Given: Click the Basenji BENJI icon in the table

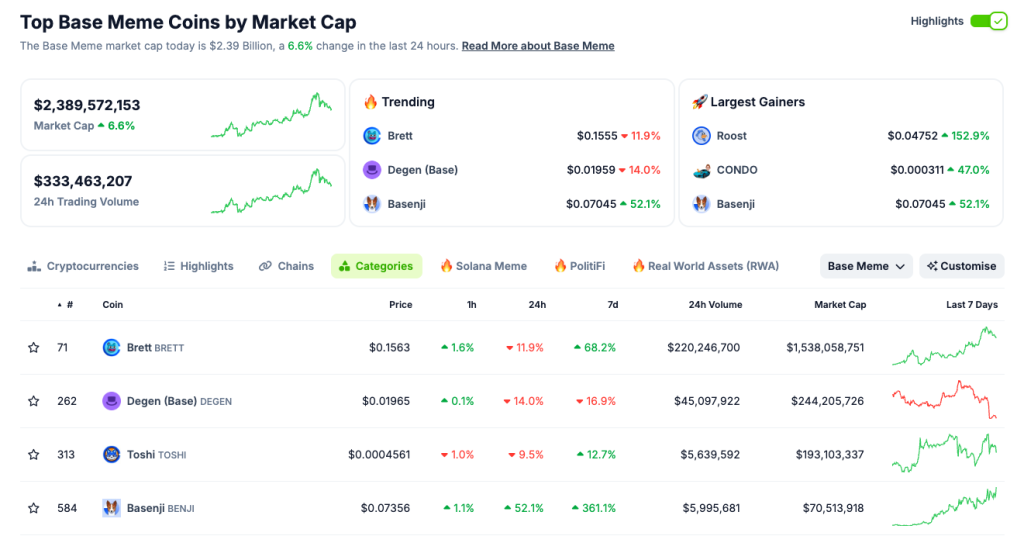Looking at the screenshot, I should 111,508.
